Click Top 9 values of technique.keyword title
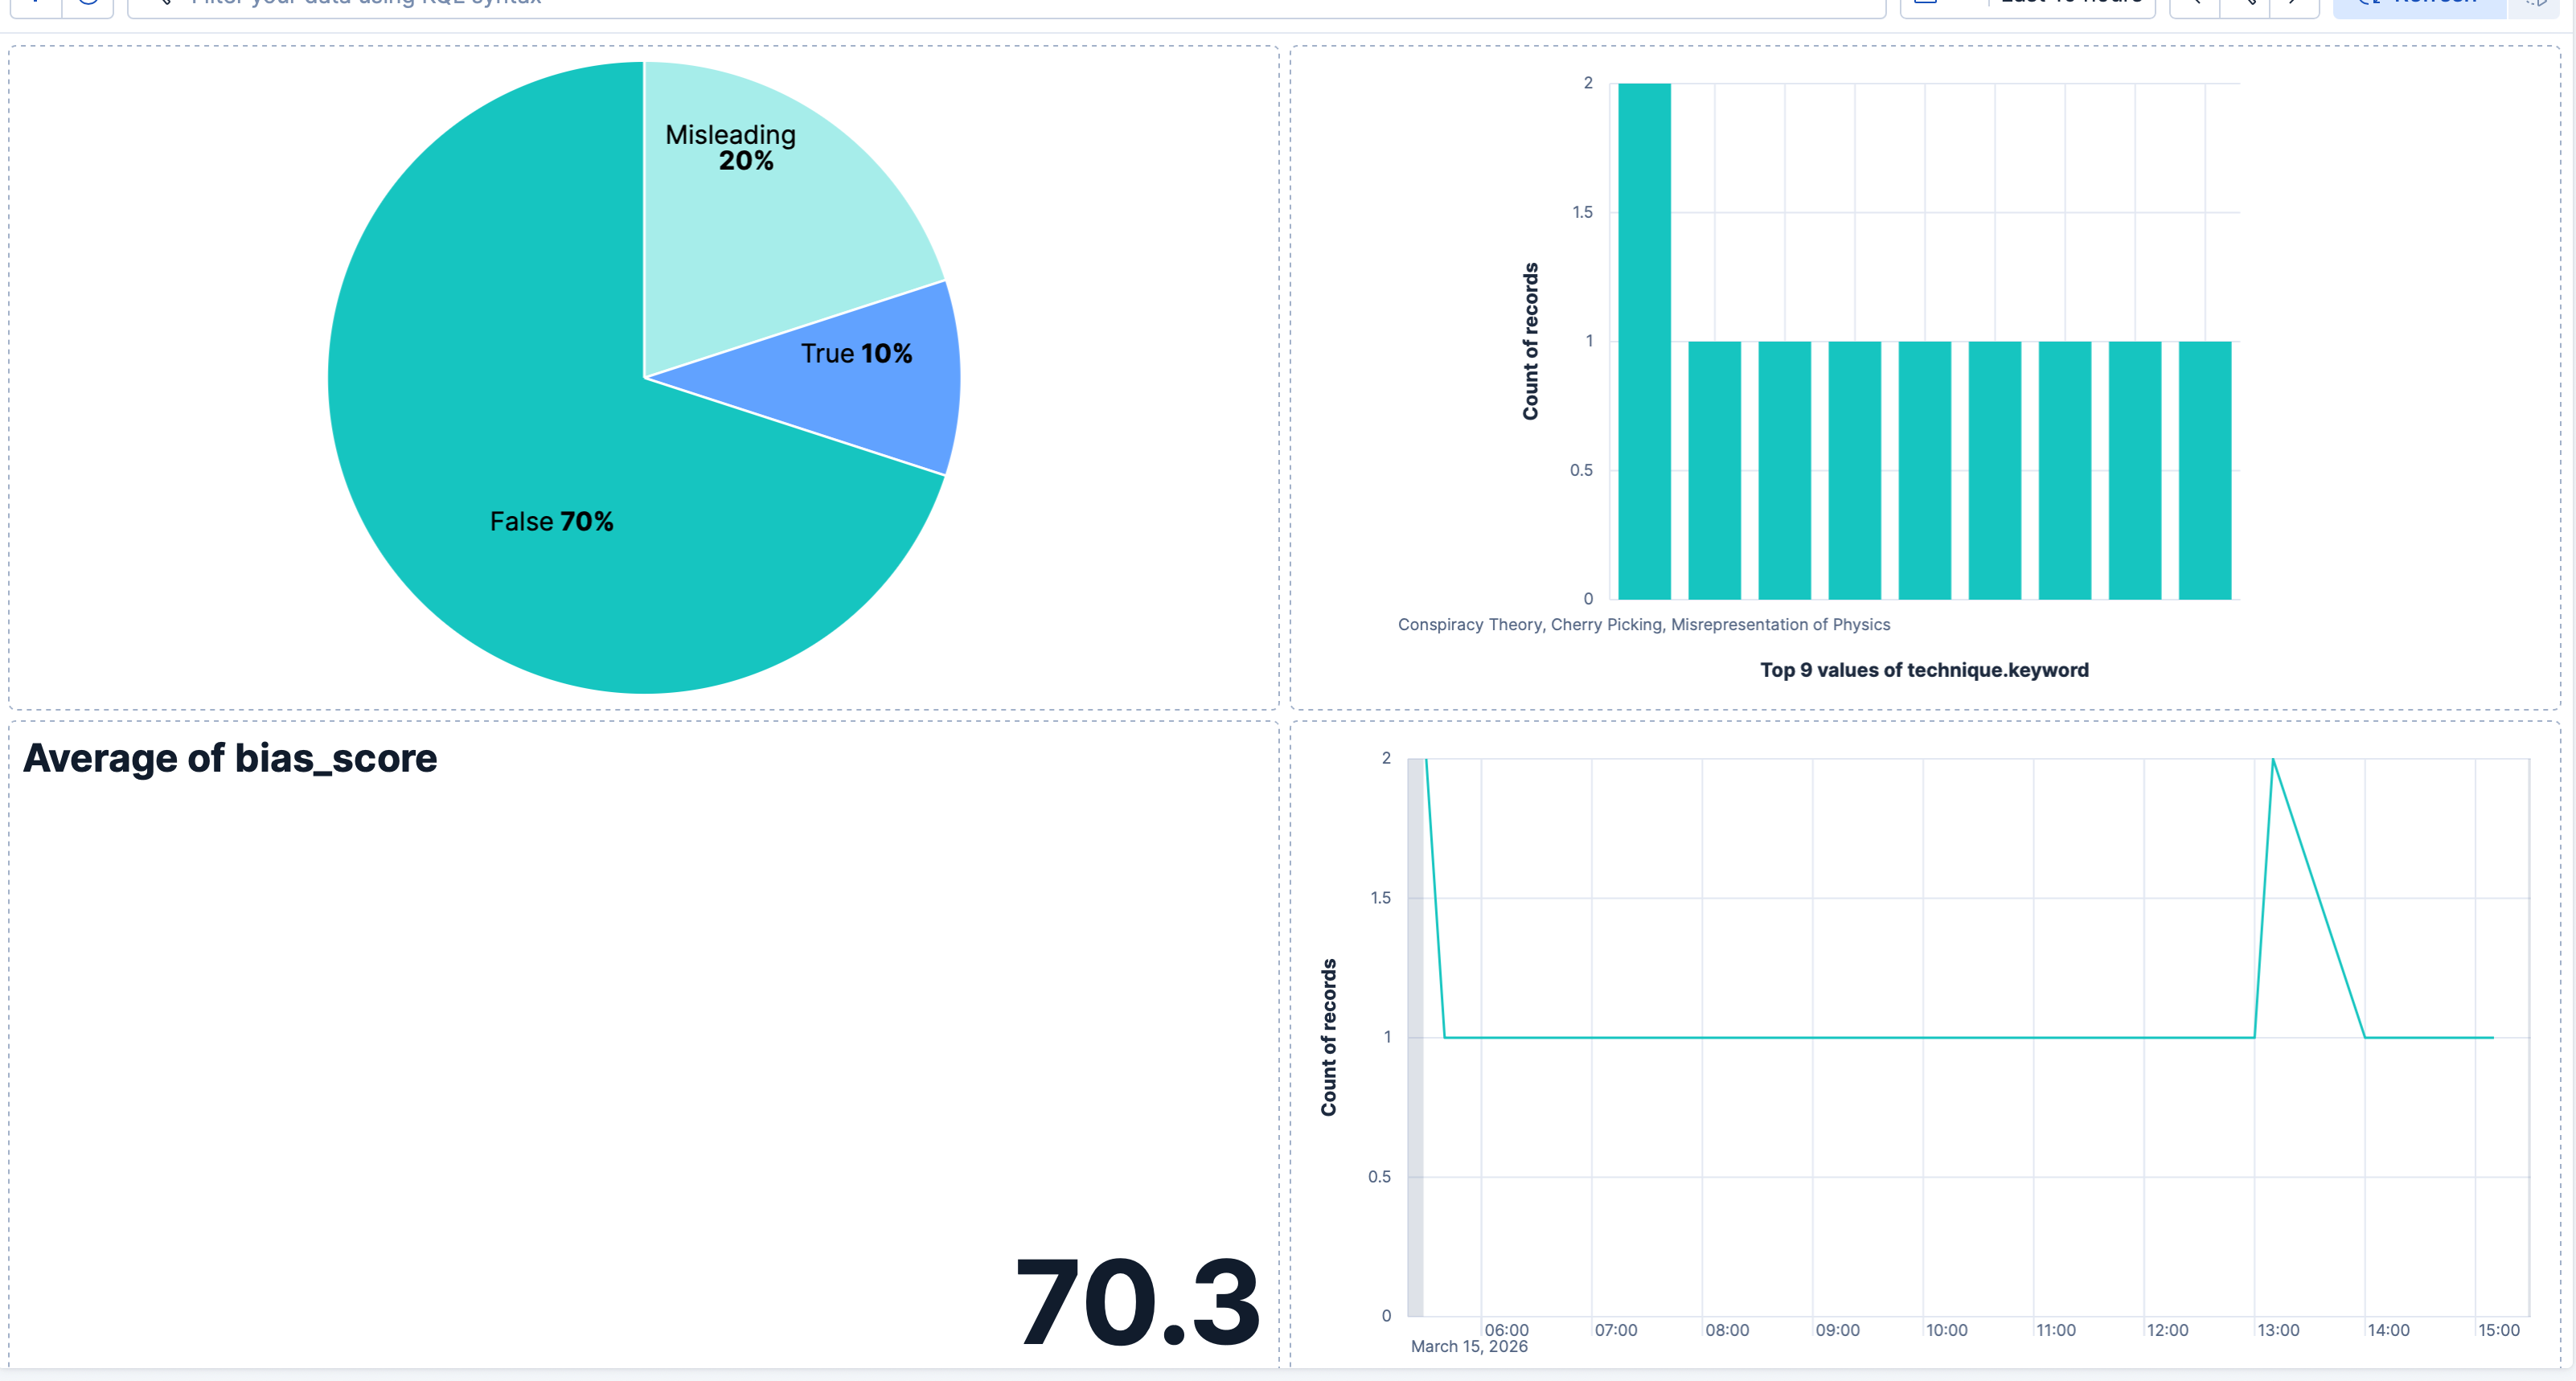 (x=1923, y=670)
